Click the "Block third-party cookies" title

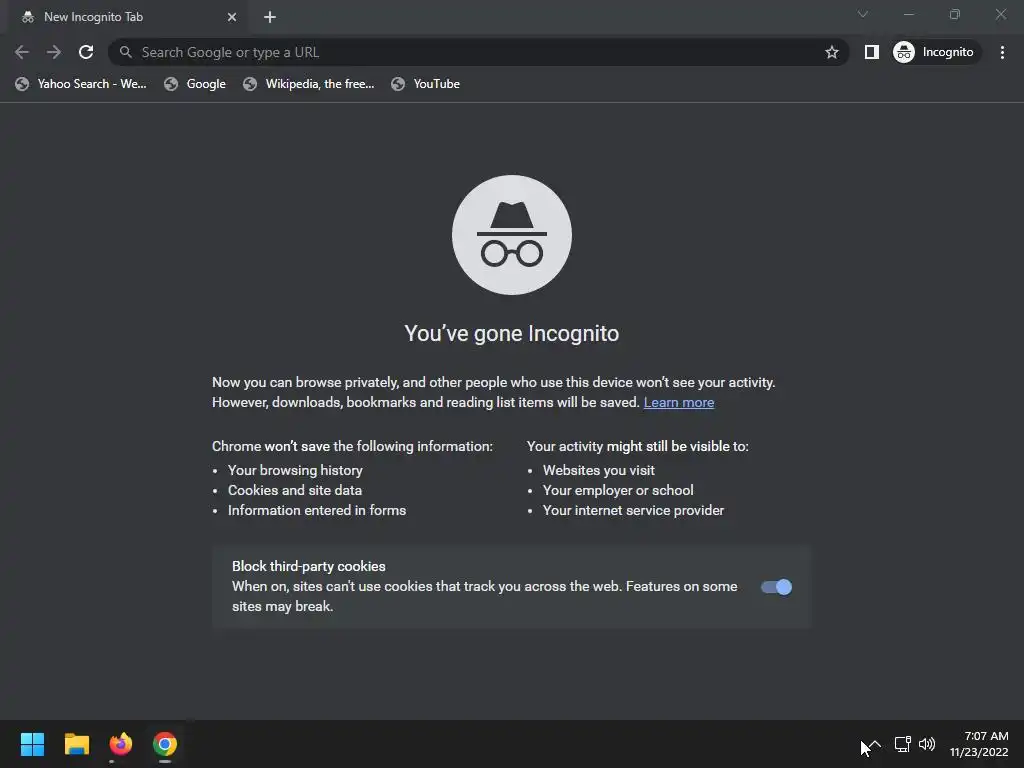coord(308,566)
